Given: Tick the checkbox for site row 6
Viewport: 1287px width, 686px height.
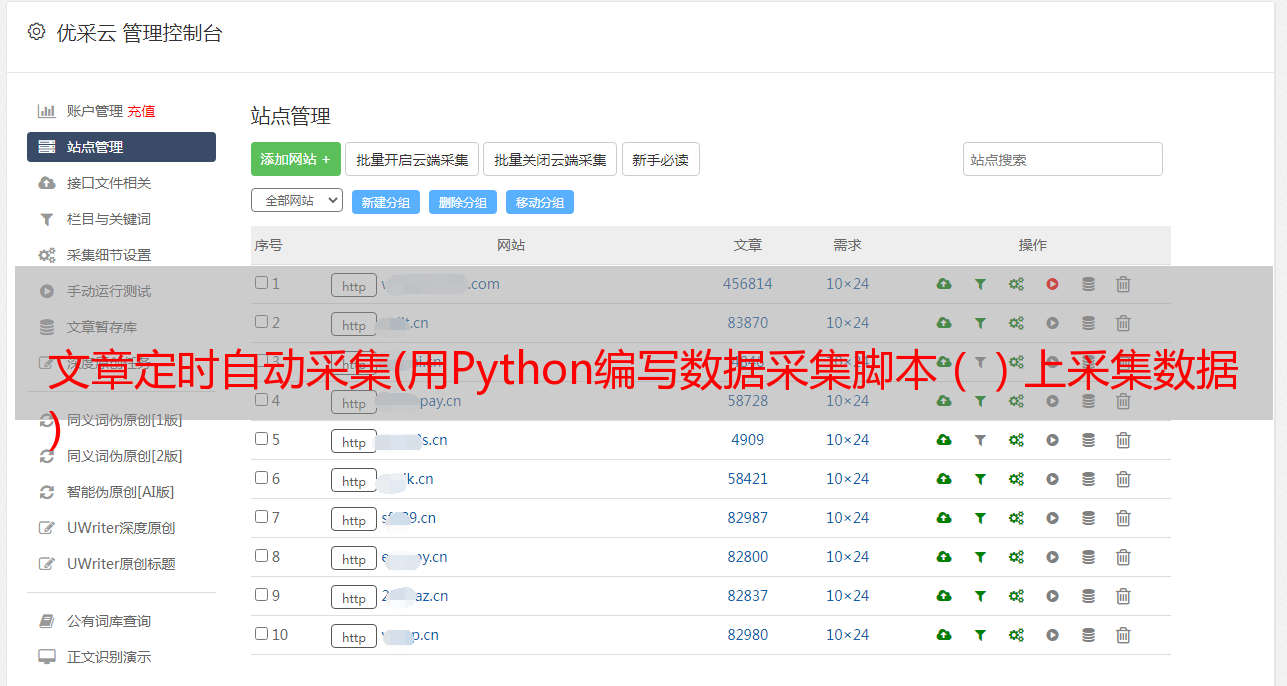Looking at the screenshot, I should 261,478.
